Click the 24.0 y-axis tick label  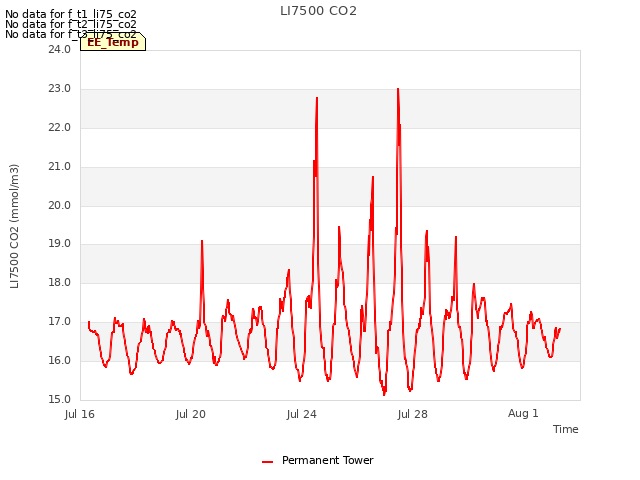59,49
